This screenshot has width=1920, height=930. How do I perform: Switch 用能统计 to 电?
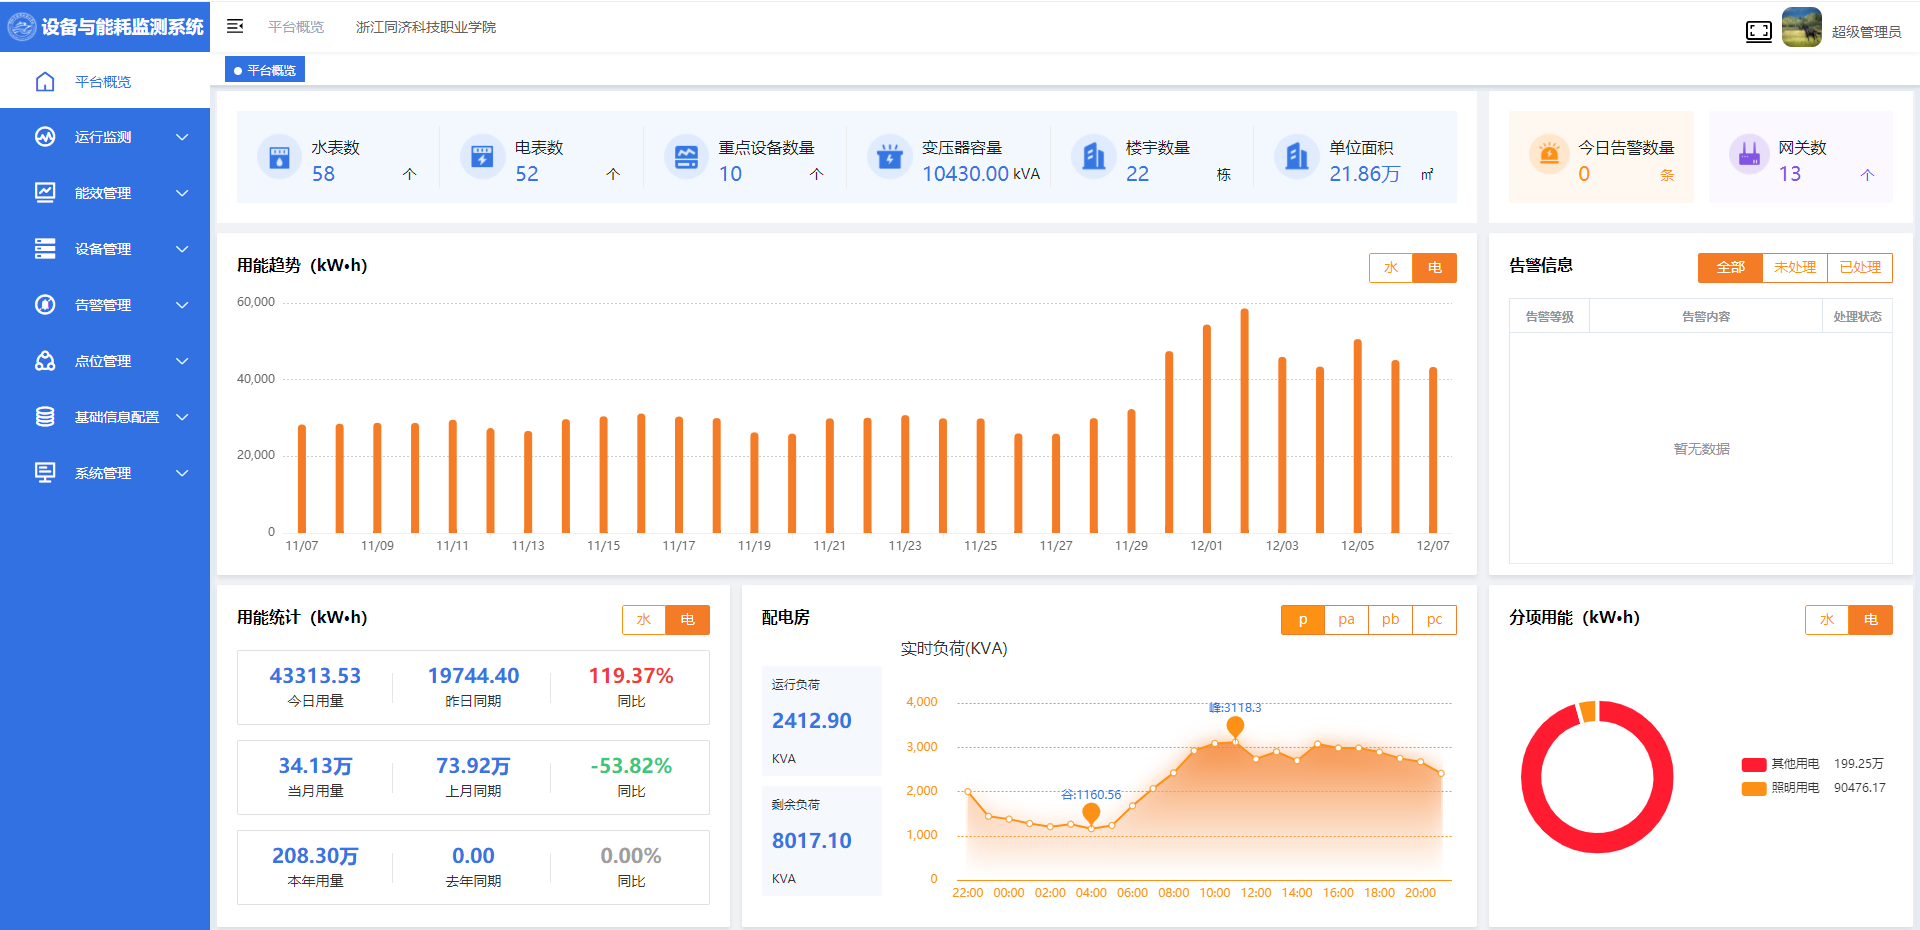click(688, 620)
